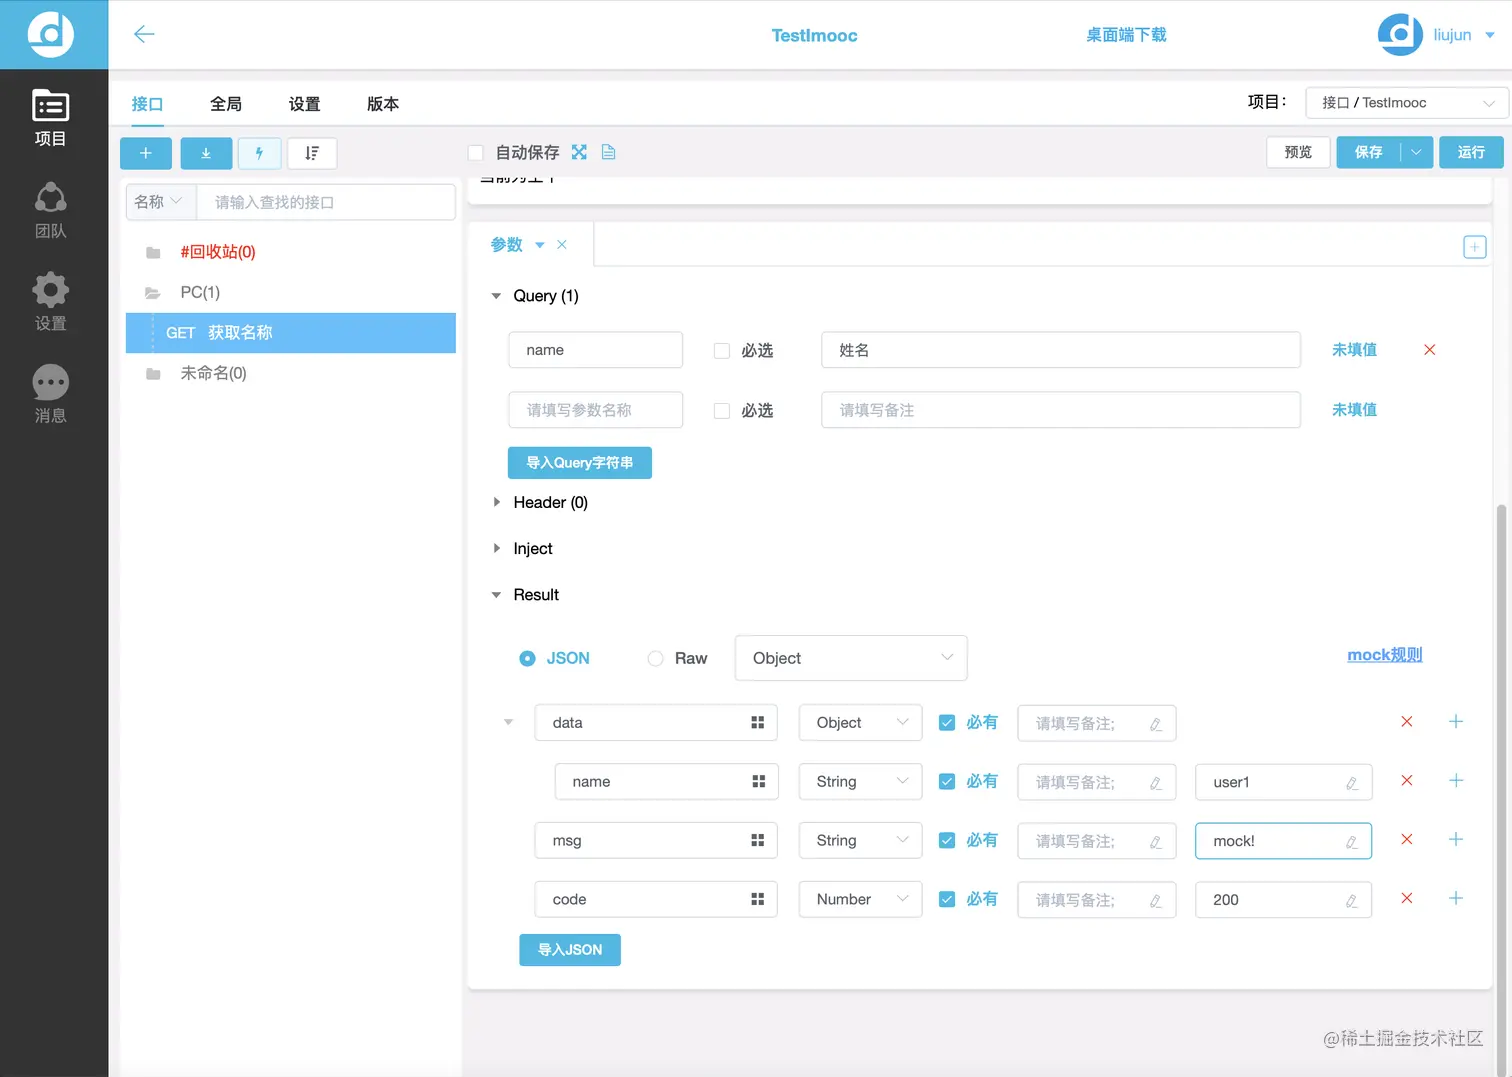Switch to the 接口 tab
The width and height of the screenshot is (1512, 1077).
(147, 104)
